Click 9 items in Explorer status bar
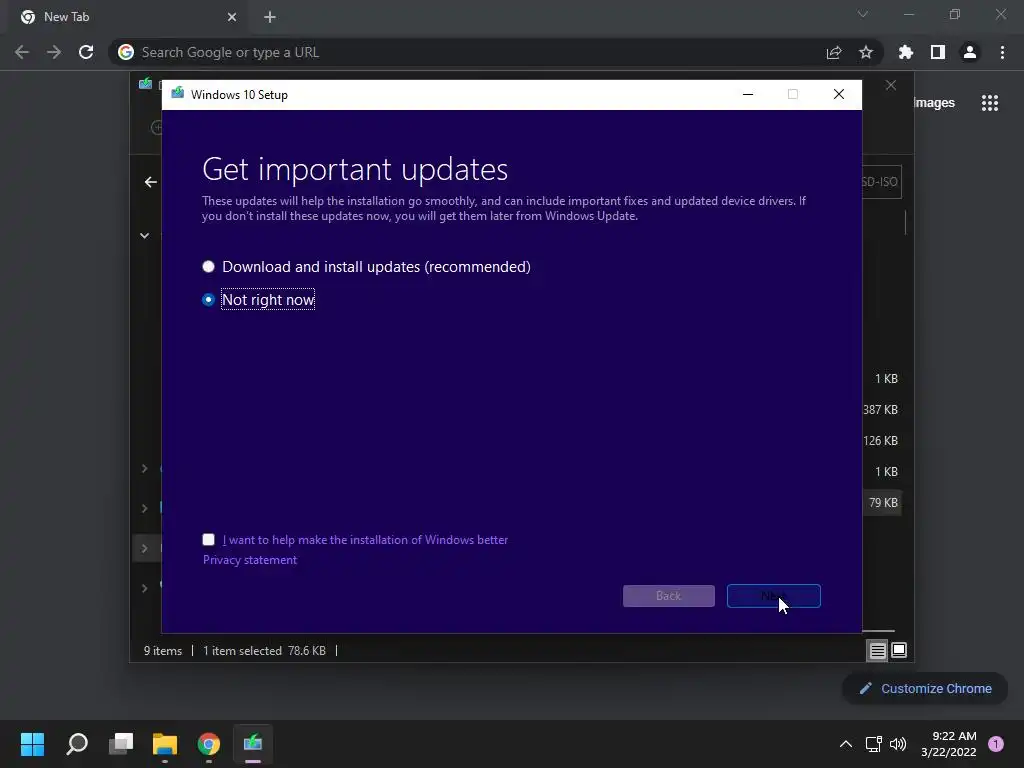The width and height of the screenshot is (1024, 768). (x=163, y=650)
